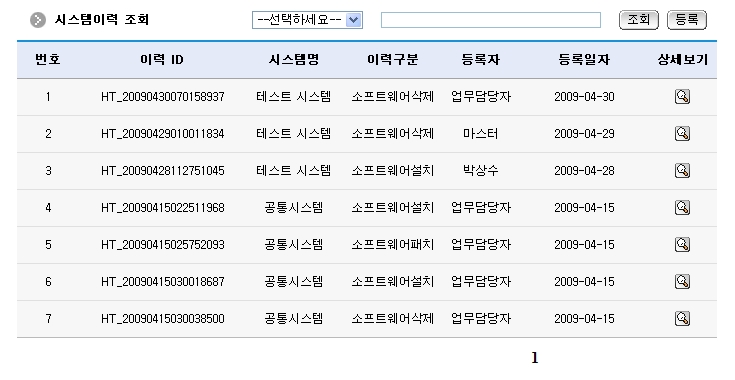735x380 pixels.
Task: View details of HT_20090415030038500
Action: 682,319
